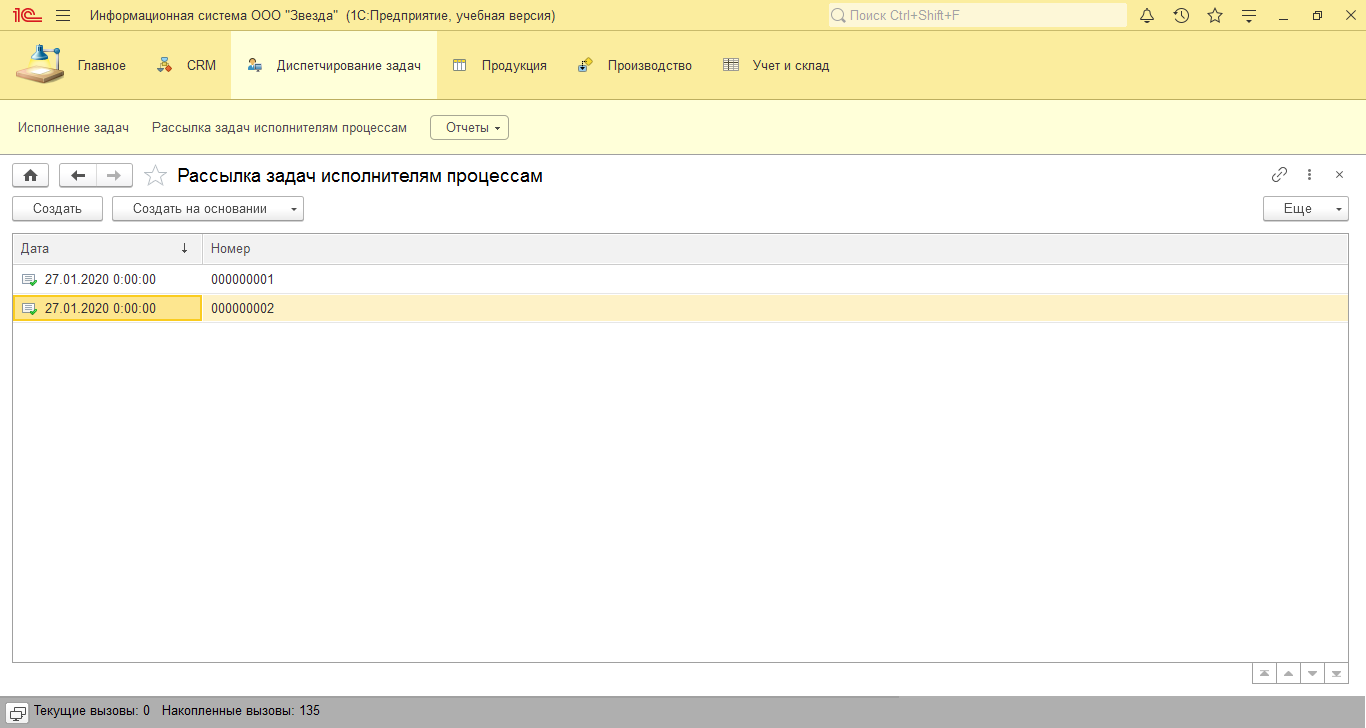Sort by the Дата column header

point(100,249)
